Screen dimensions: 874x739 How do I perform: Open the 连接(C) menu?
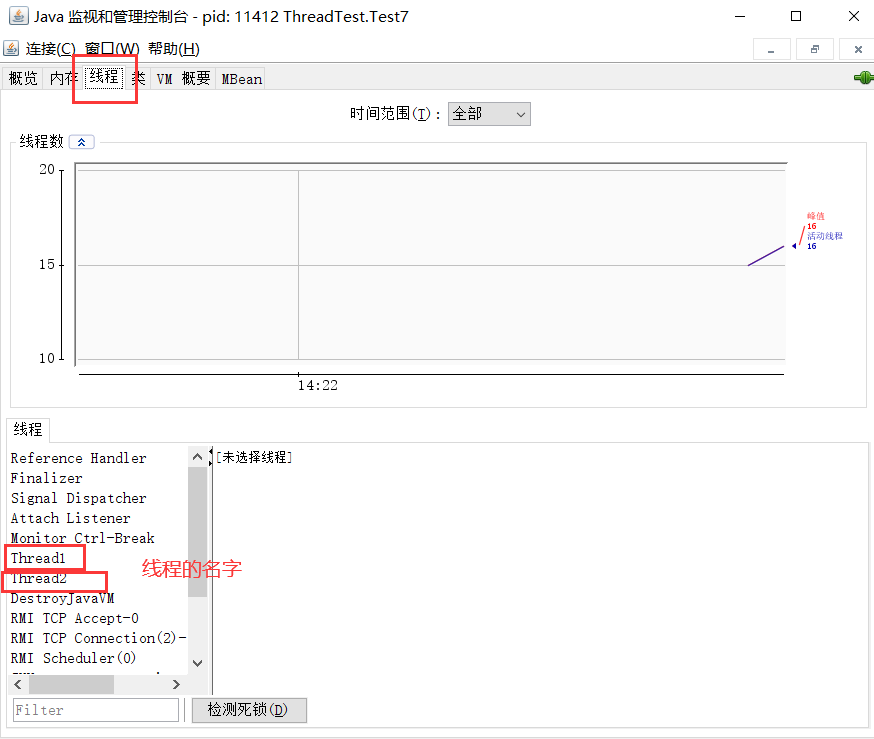(50, 49)
